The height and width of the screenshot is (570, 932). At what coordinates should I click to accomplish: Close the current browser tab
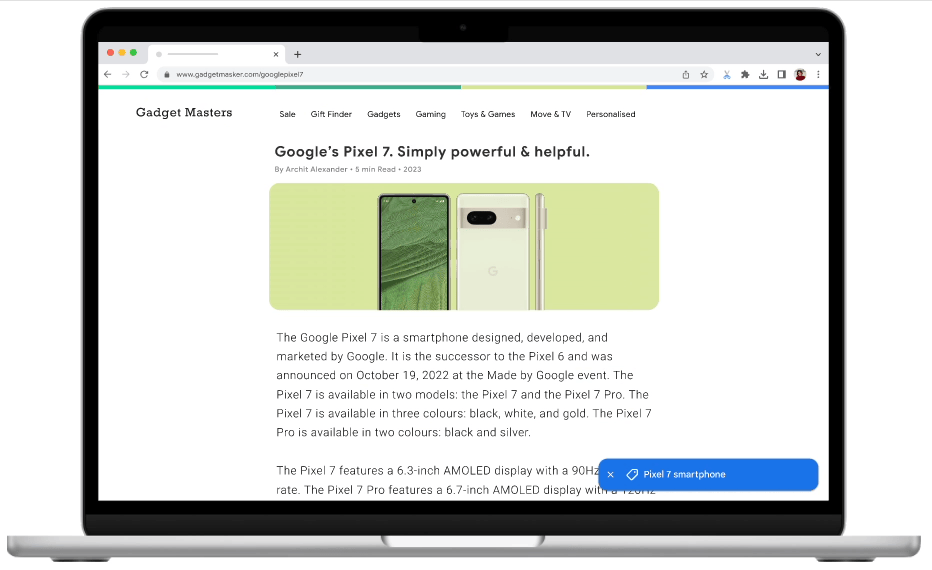276,54
